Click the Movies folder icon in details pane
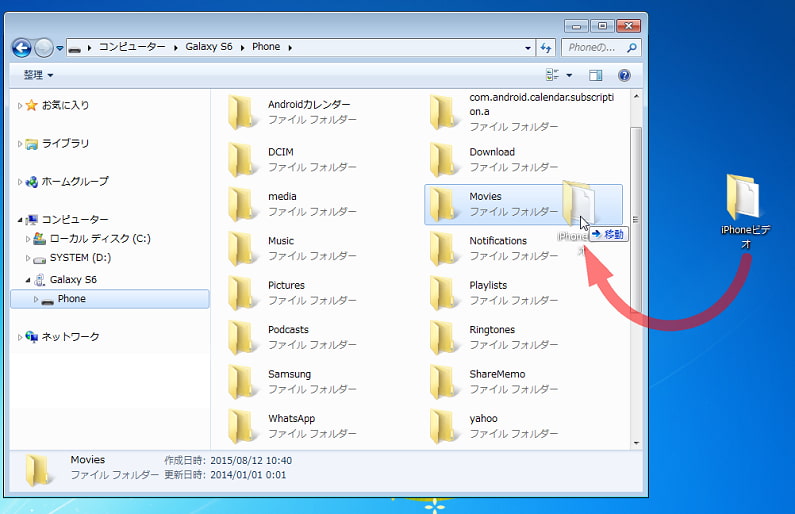 (38, 470)
